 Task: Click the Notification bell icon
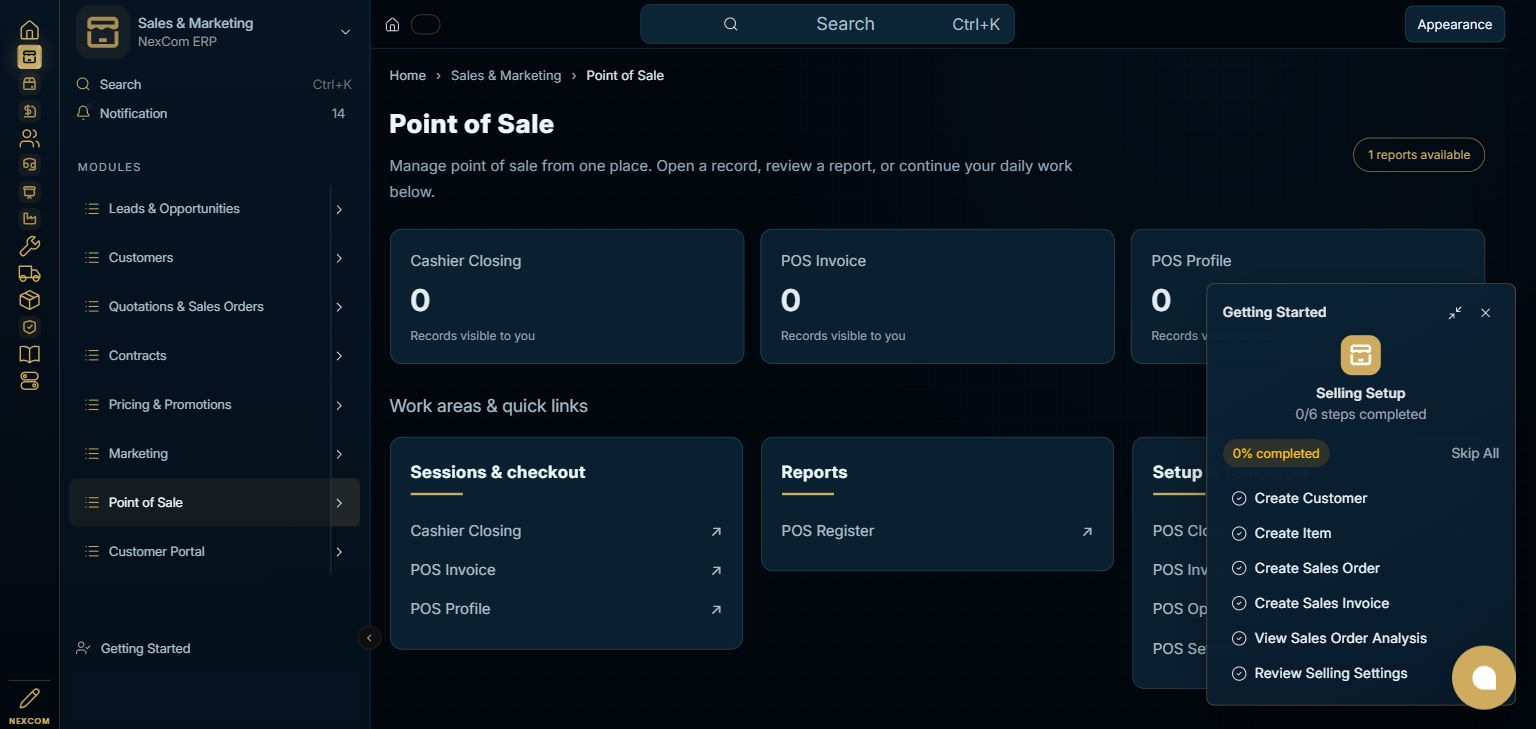(84, 113)
